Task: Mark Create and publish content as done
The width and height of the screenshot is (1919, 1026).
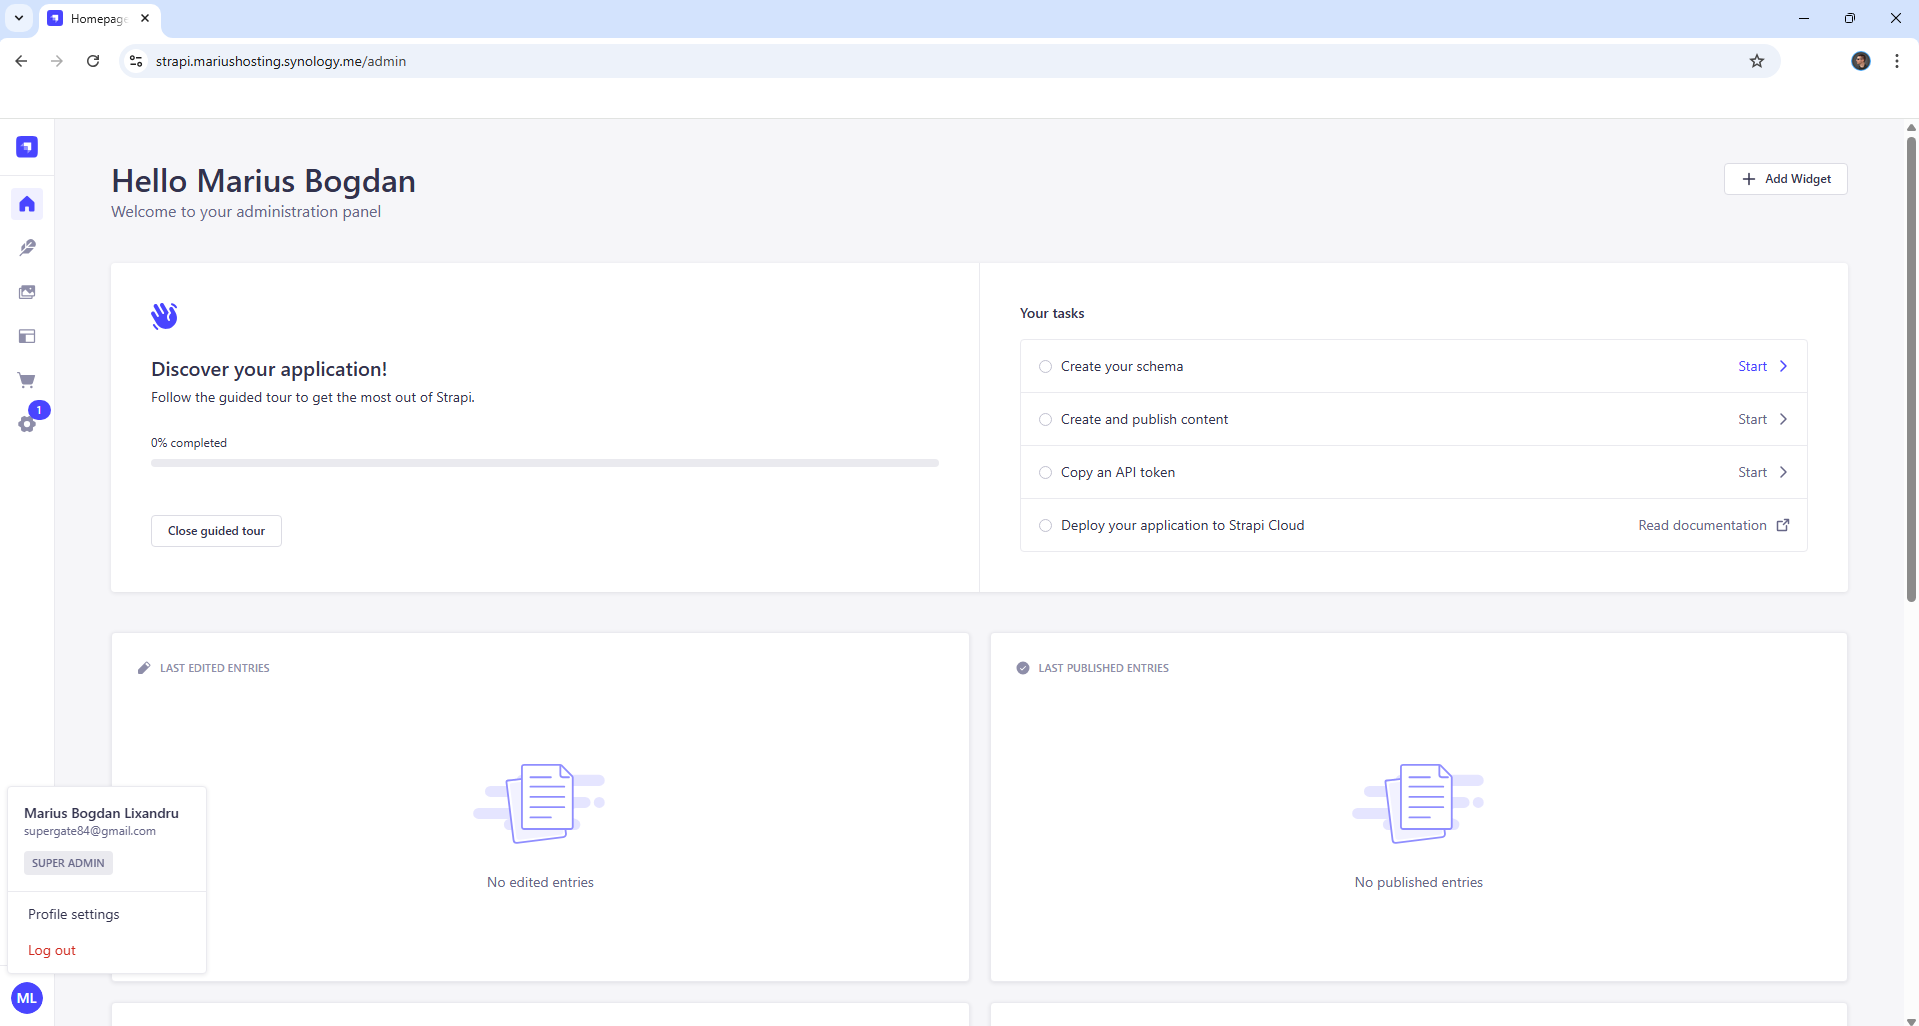Action: pyautogui.click(x=1045, y=419)
